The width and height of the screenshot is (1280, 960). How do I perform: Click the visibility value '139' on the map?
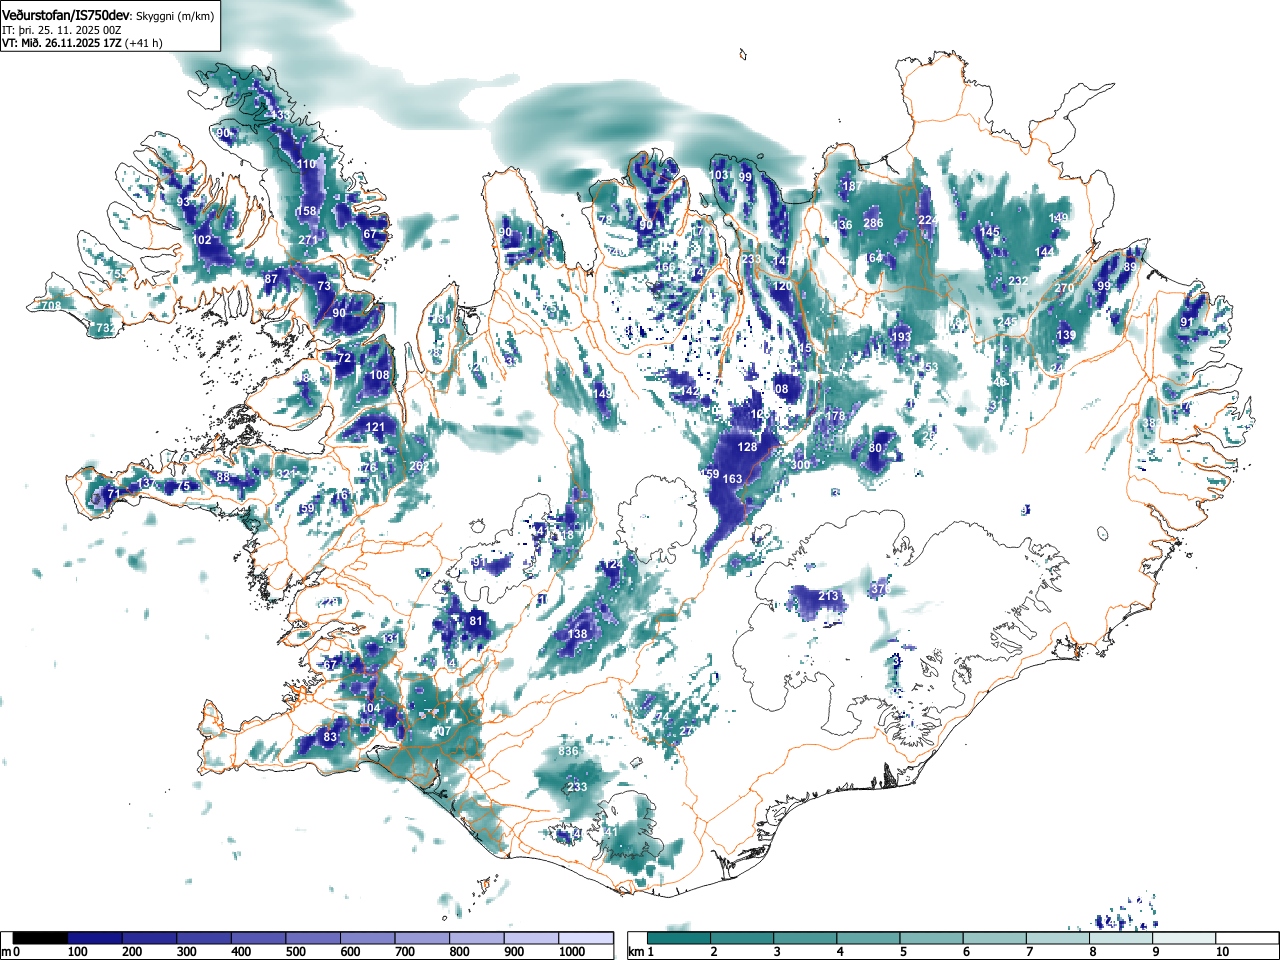1067,335
